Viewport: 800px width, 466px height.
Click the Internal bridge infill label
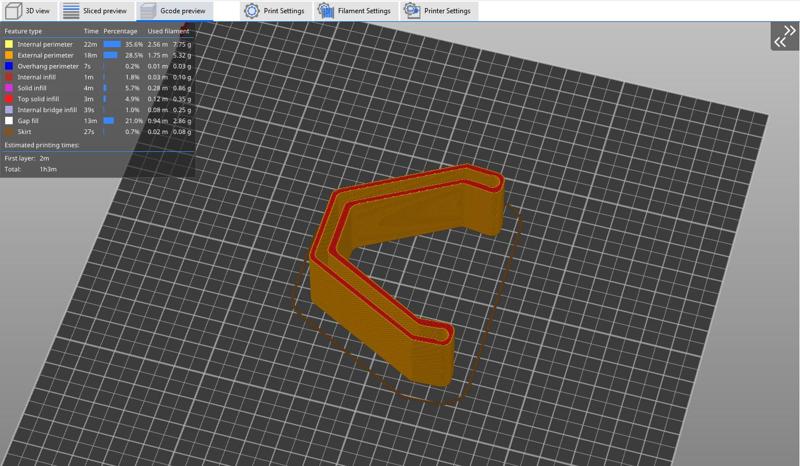[47, 110]
